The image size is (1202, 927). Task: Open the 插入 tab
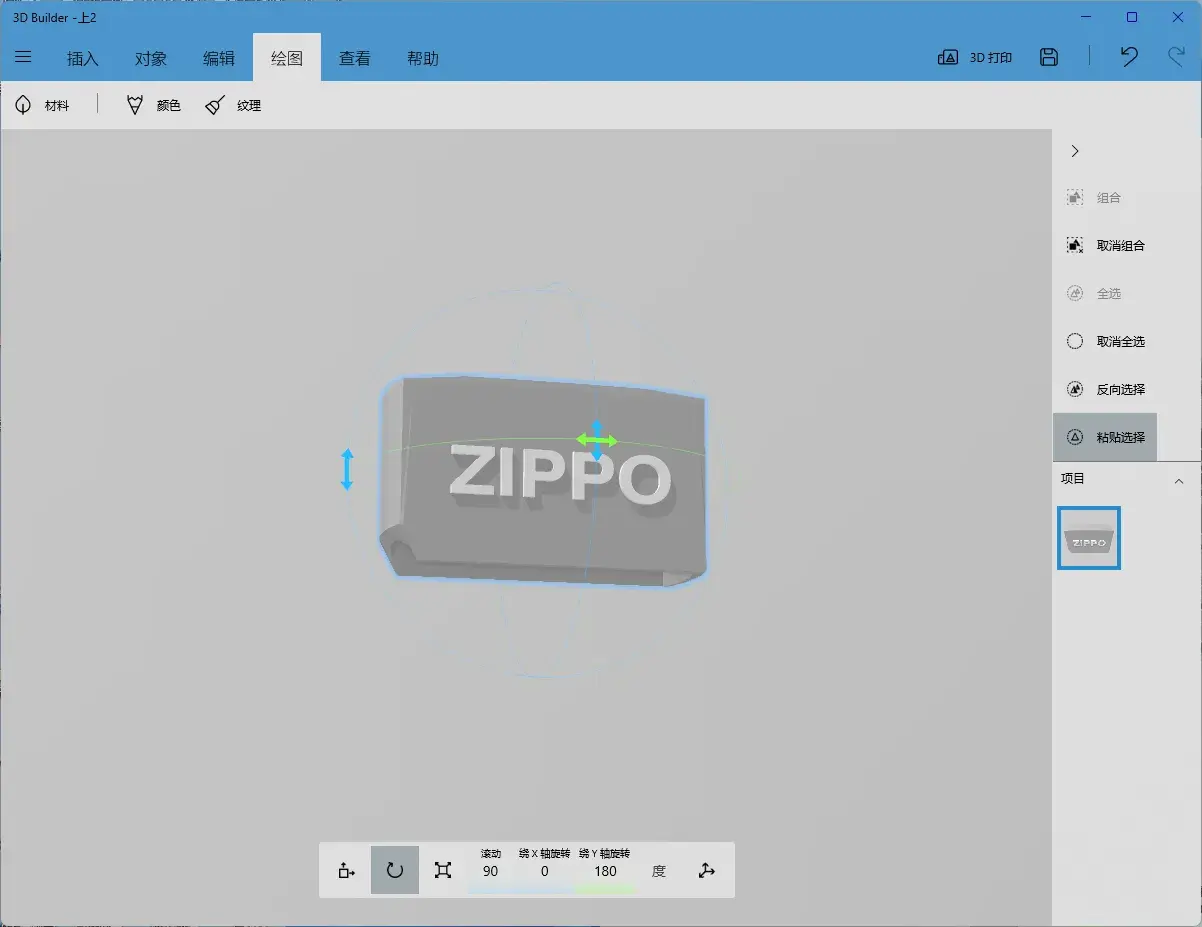[x=83, y=58]
